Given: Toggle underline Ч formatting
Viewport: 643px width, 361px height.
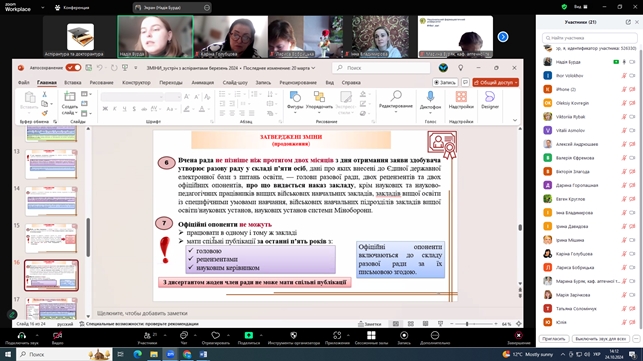Looking at the screenshot, I should 124,109.
